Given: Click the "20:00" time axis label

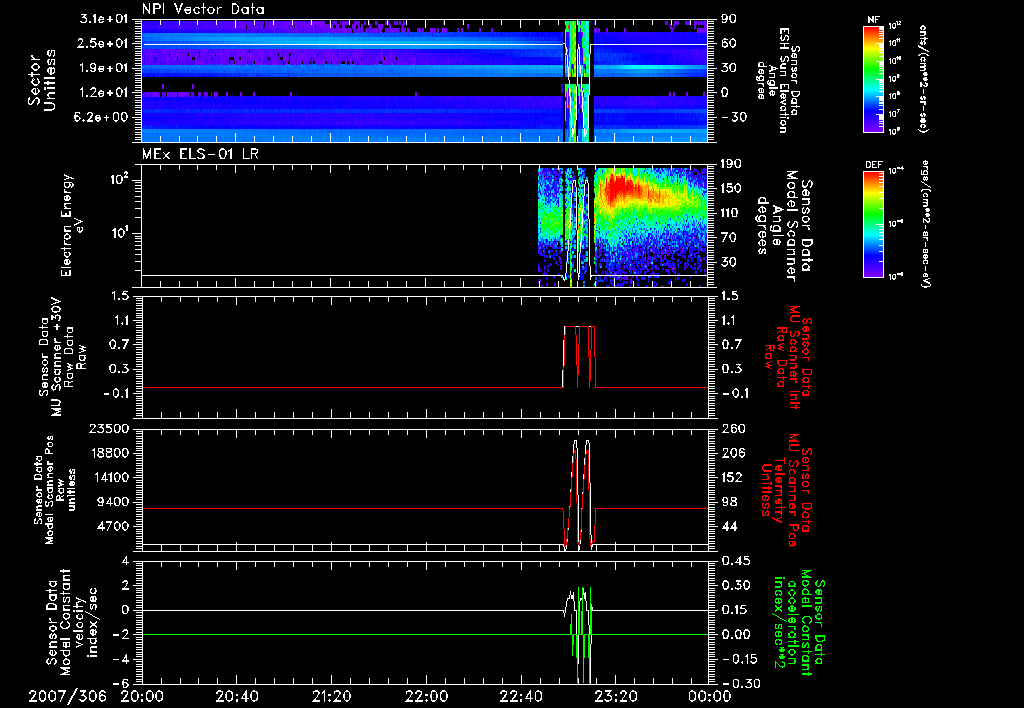Looking at the screenshot, I should point(142,697).
